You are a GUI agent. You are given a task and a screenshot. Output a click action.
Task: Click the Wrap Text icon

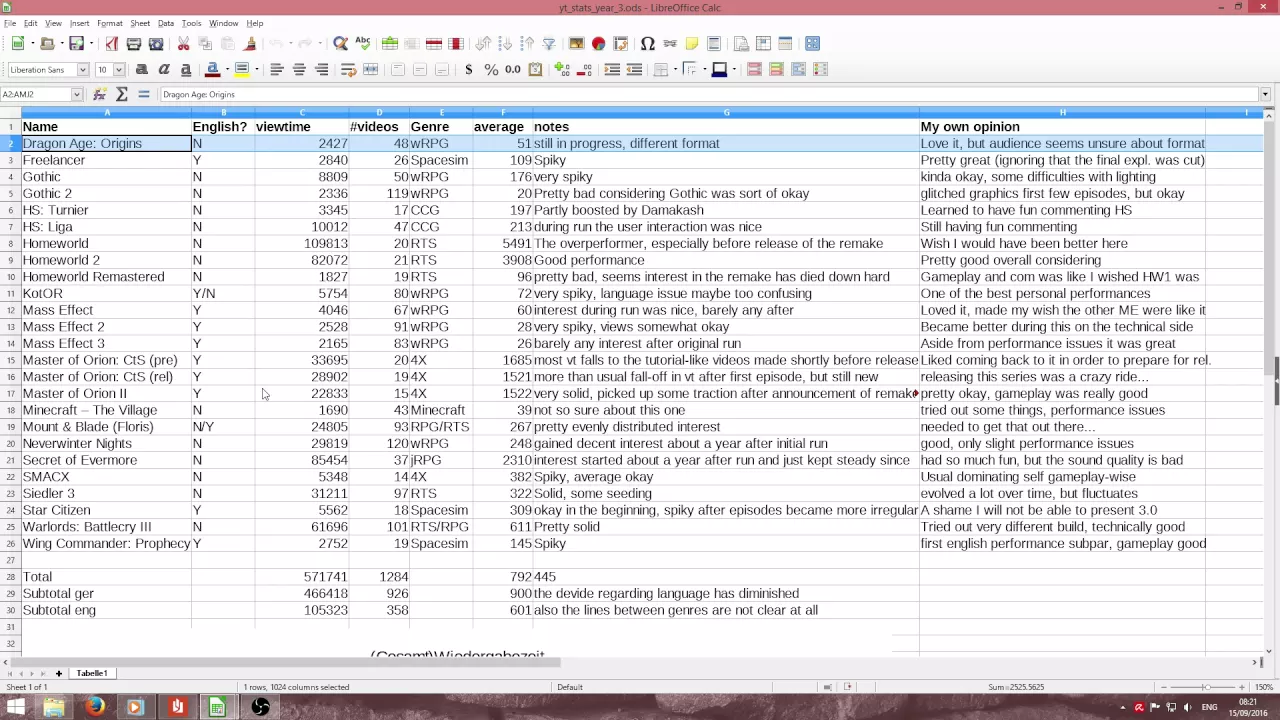point(348,70)
